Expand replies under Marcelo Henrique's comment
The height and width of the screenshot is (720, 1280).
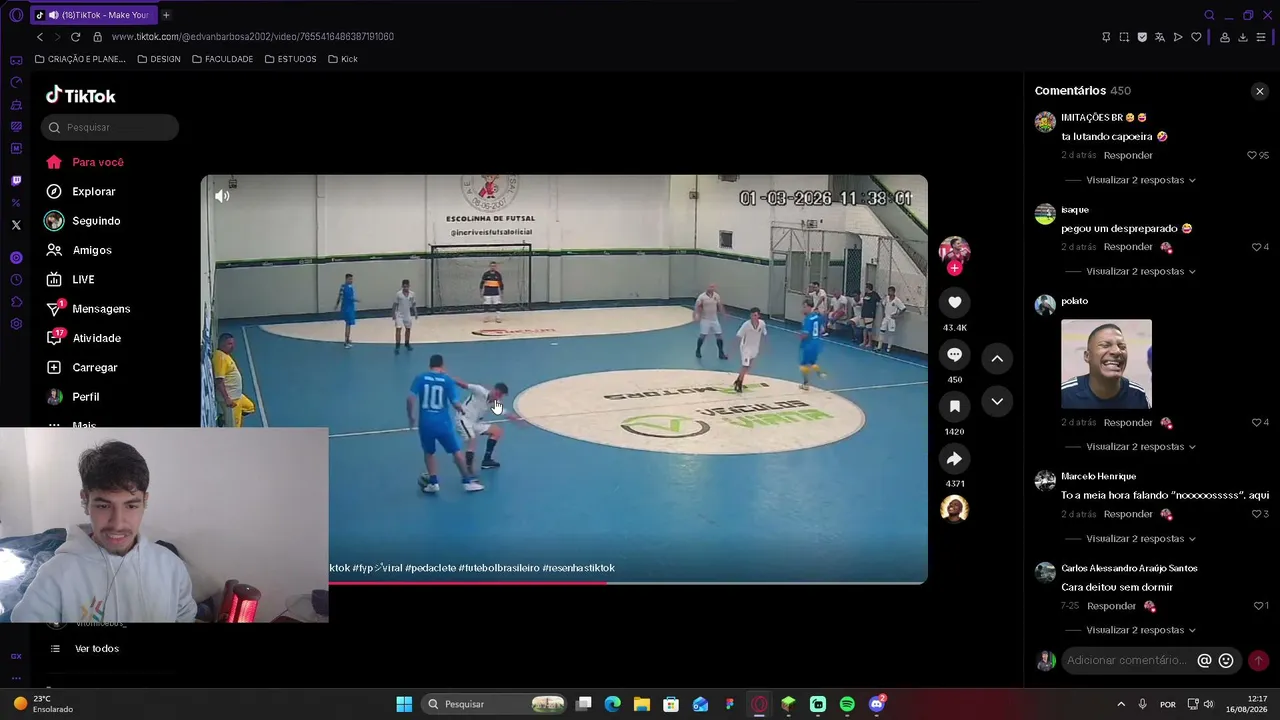pos(1140,539)
